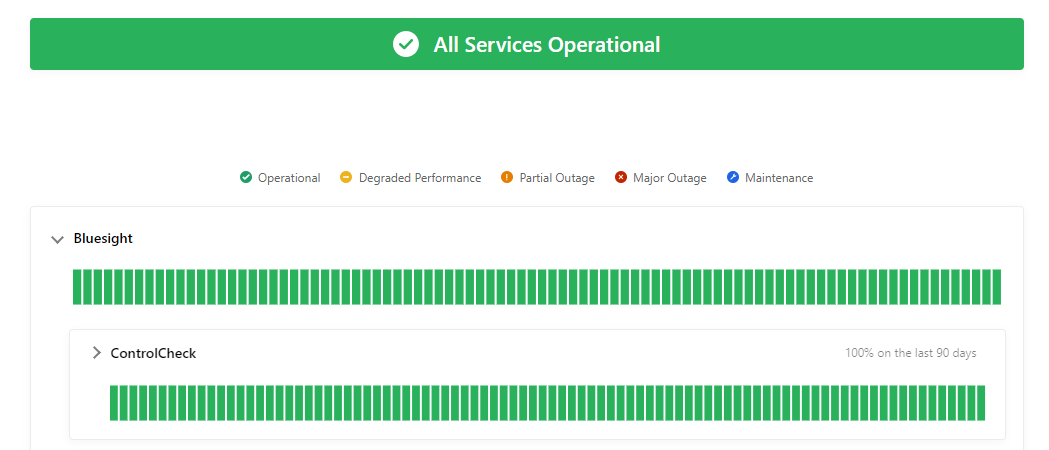Click the Maintenance legend label
This screenshot has width=1049, height=450.
(x=779, y=178)
